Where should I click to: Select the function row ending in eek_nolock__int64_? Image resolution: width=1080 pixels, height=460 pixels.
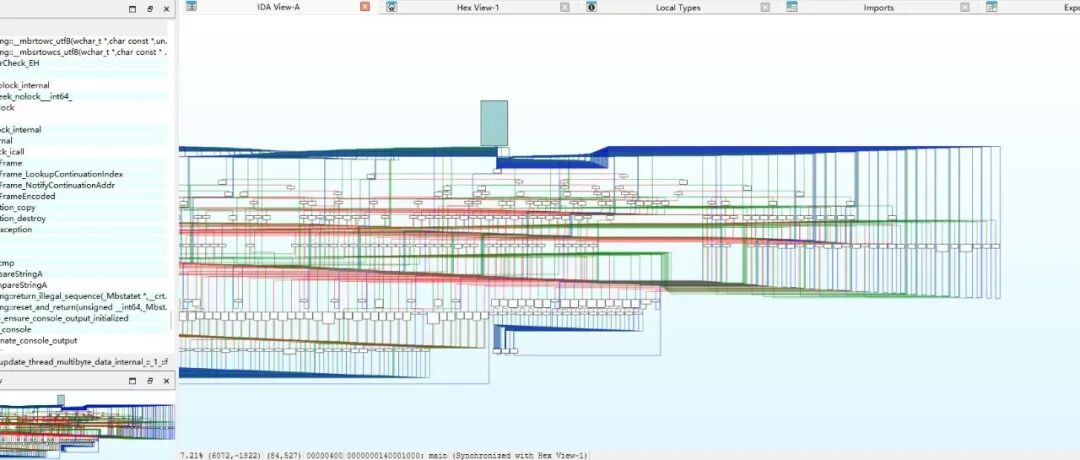click(83, 96)
